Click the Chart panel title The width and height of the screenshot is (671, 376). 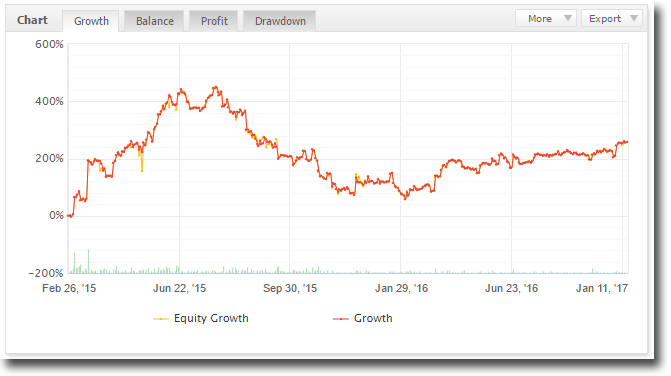[x=32, y=20]
